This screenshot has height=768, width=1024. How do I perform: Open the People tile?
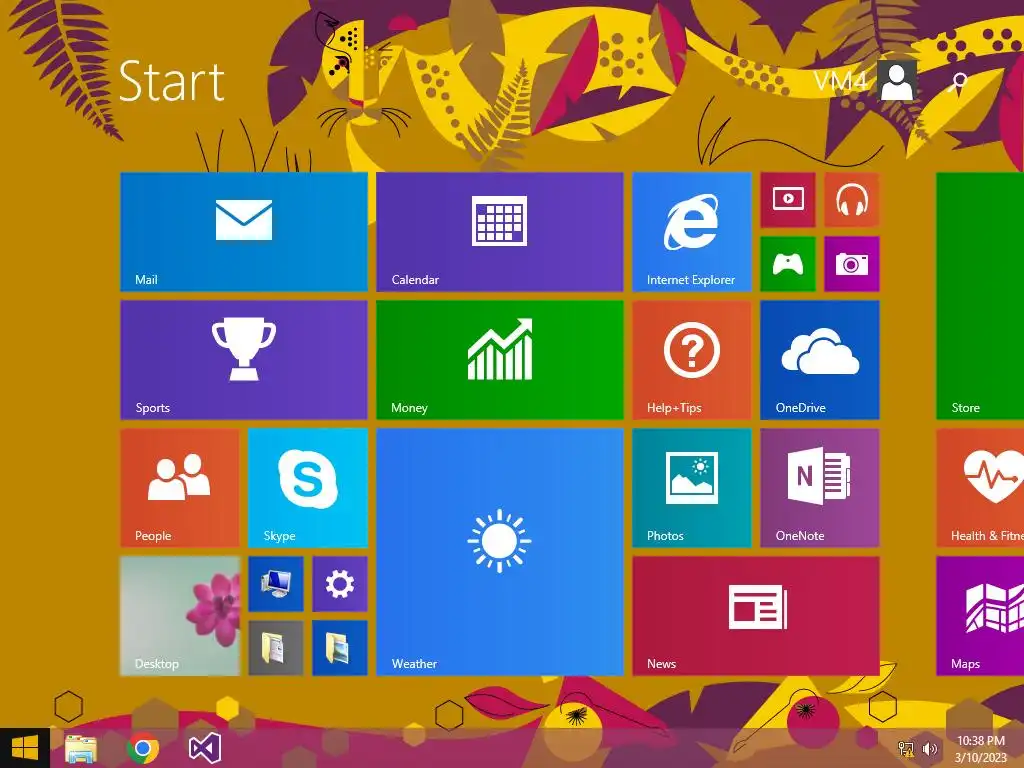[x=180, y=488]
